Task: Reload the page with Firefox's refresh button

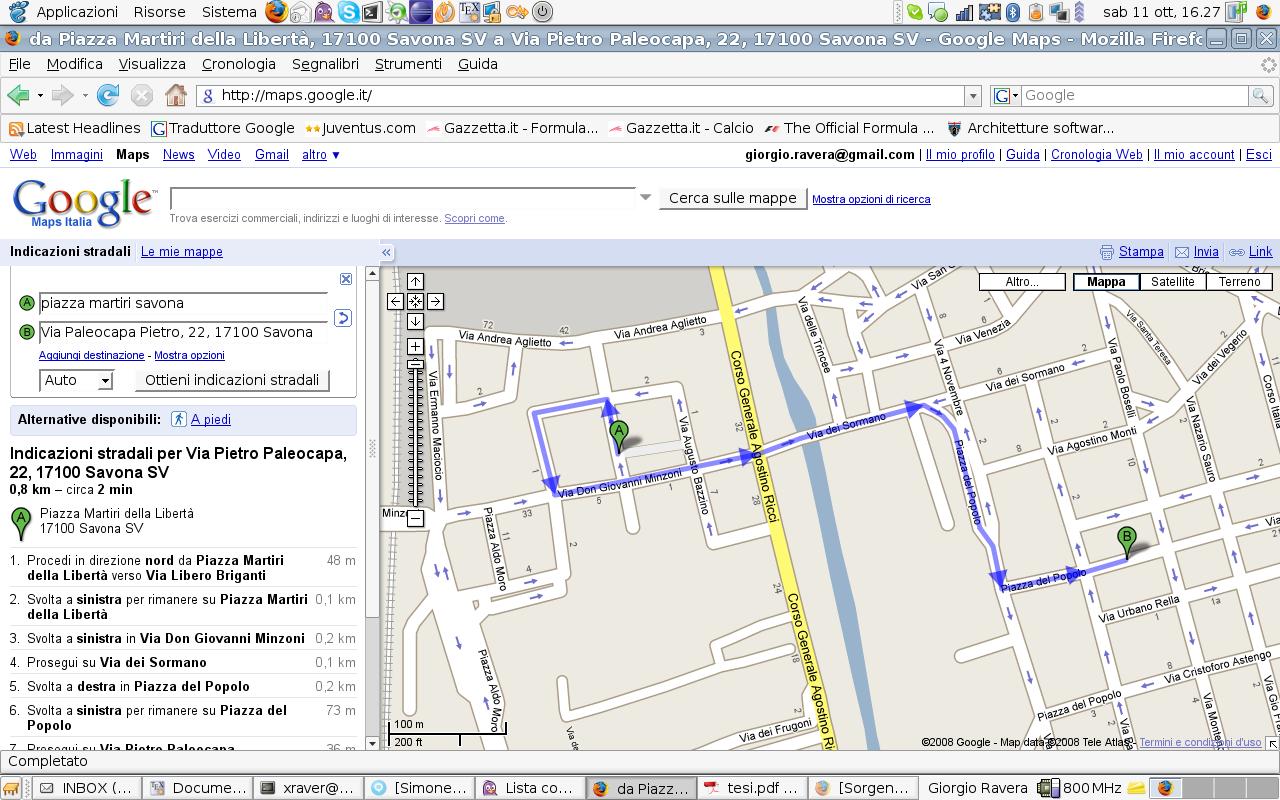Action: point(108,95)
